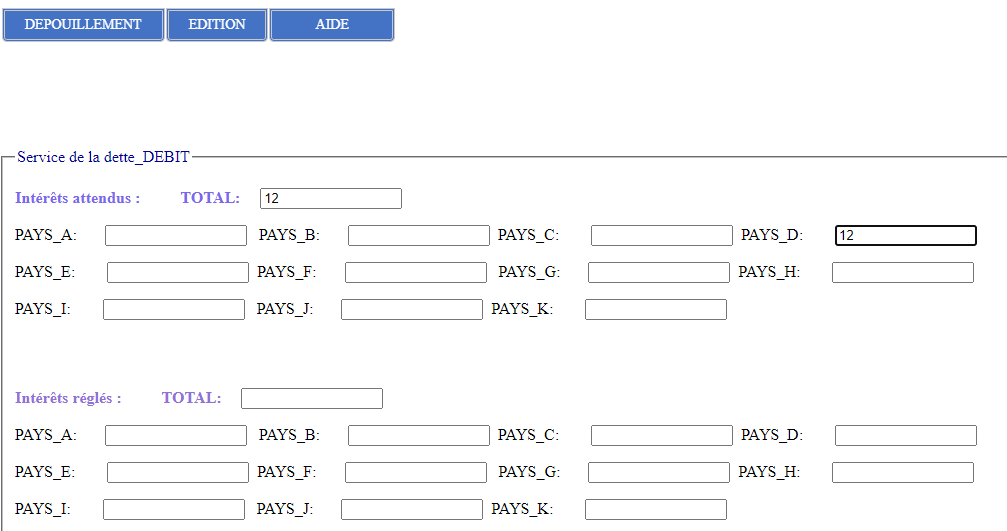Select PAYS_K field under Intérêts réglés
This screenshot has width=1007, height=531.
(x=655, y=510)
